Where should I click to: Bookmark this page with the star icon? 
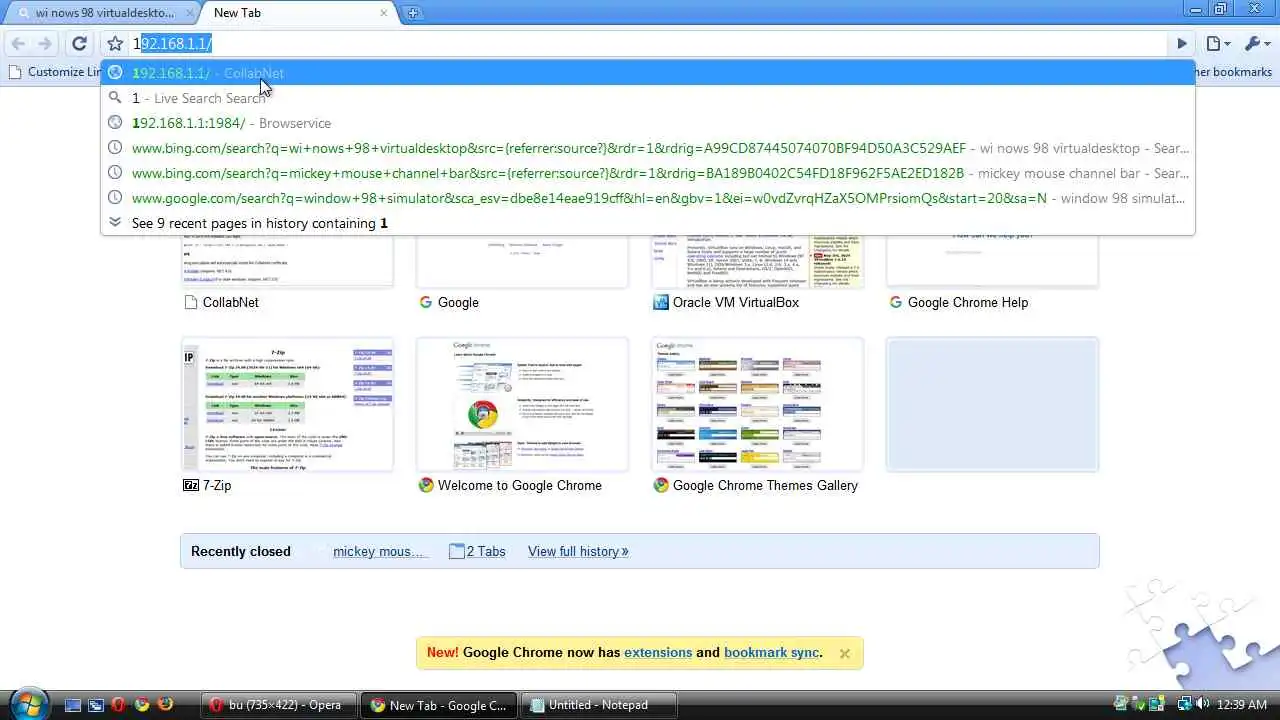115,43
